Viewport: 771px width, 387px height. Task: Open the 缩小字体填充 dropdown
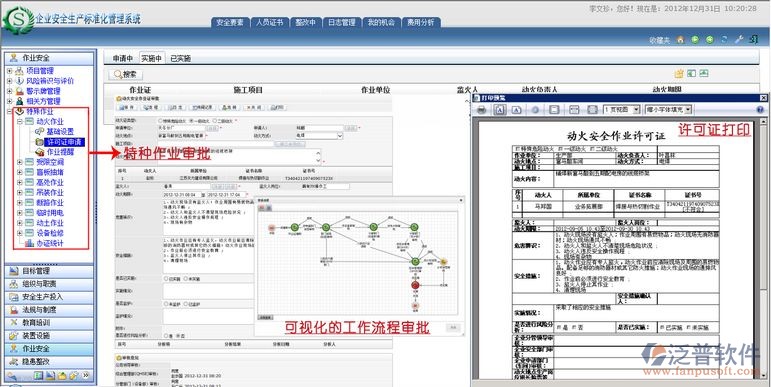point(669,110)
